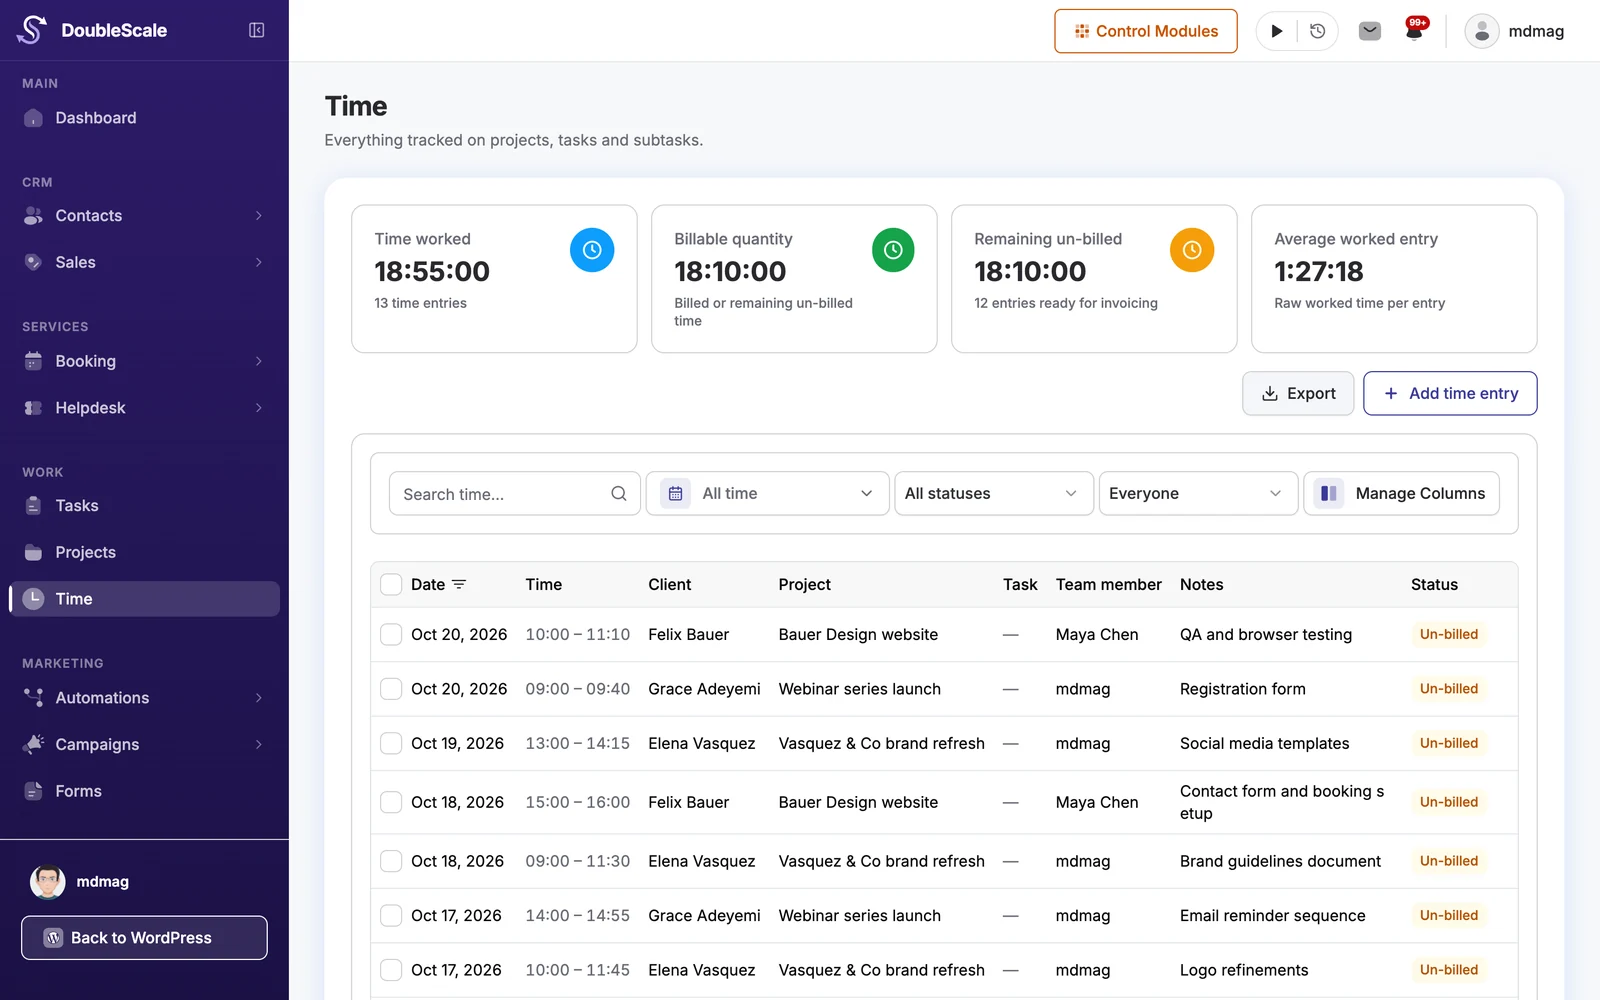The image size is (1600, 1000).
Task: Click the Search time input field
Action: point(514,494)
